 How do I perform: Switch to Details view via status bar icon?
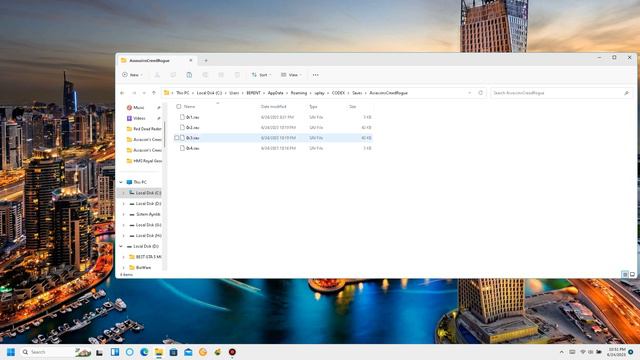(624, 275)
